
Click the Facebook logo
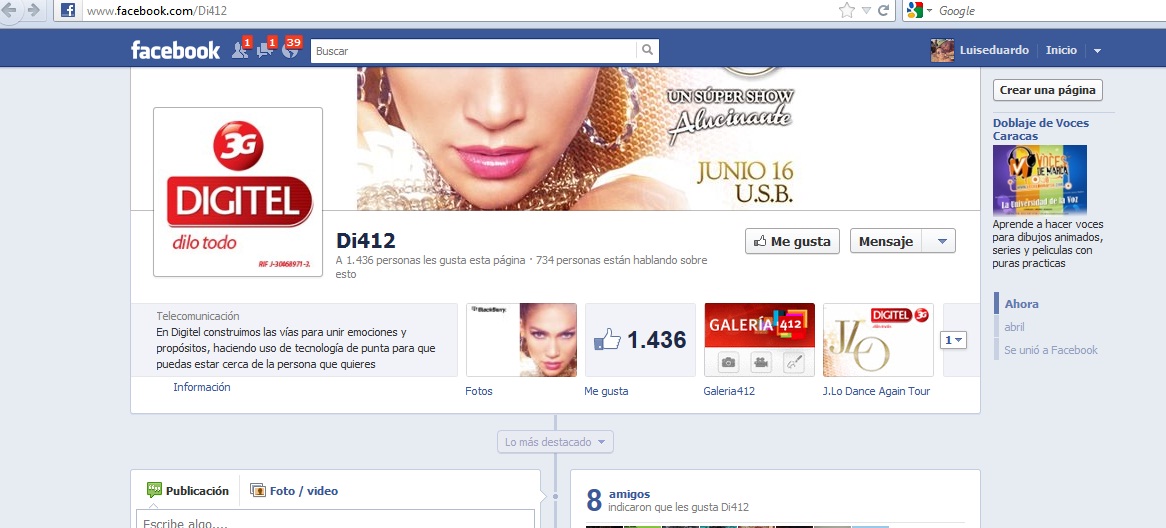point(175,50)
